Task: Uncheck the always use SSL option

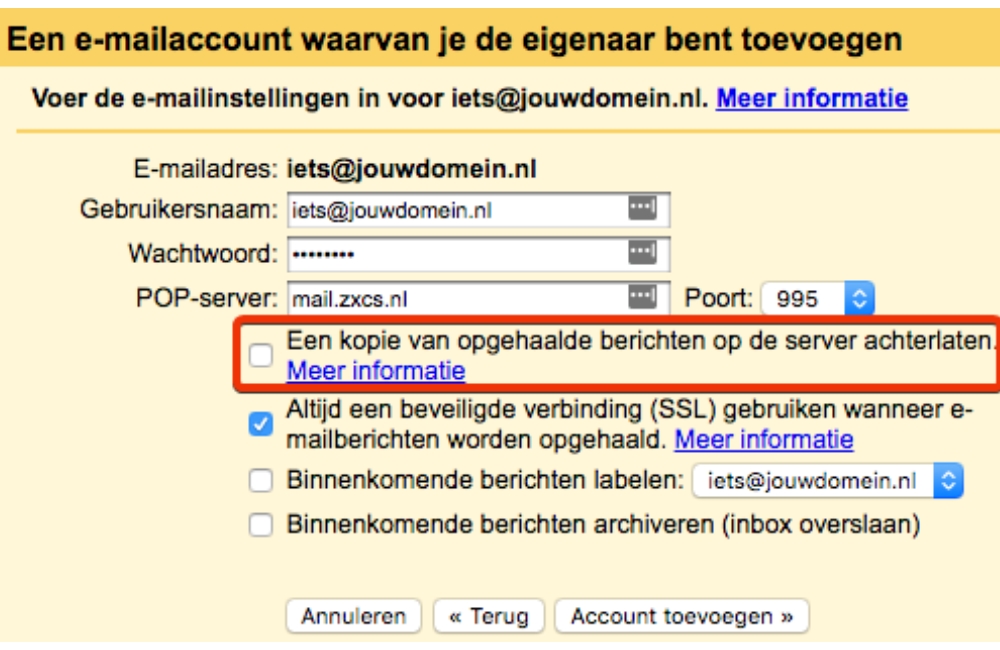Action: pyautogui.click(x=261, y=425)
